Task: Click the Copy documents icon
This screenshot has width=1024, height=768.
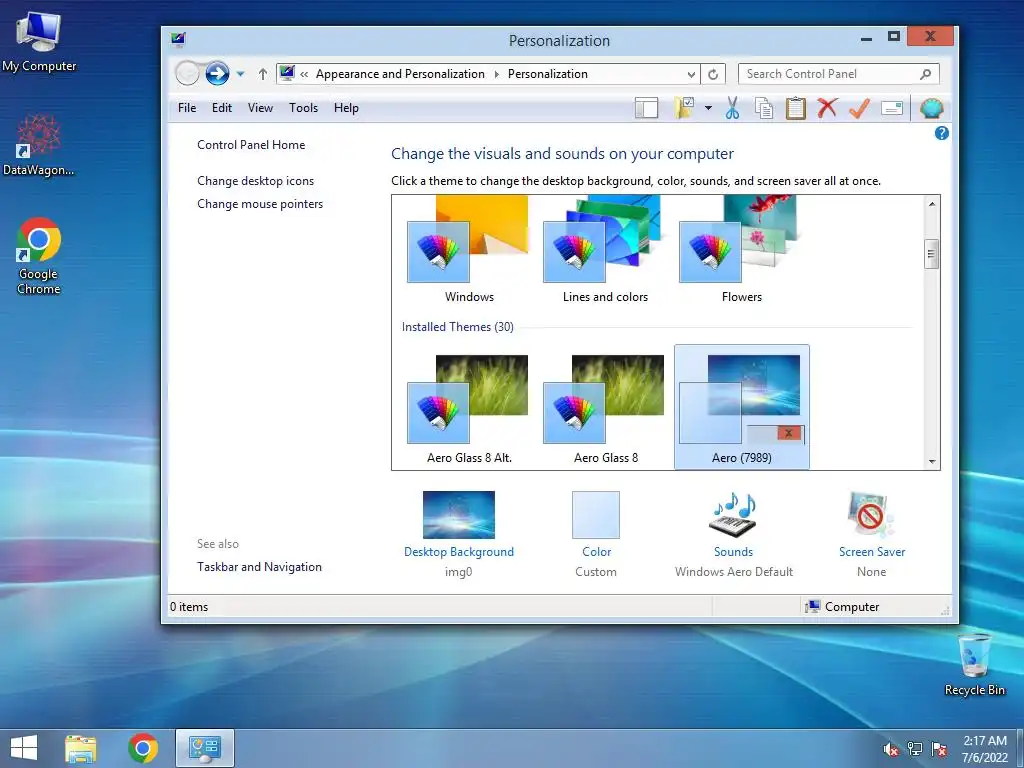Action: click(763, 108)
